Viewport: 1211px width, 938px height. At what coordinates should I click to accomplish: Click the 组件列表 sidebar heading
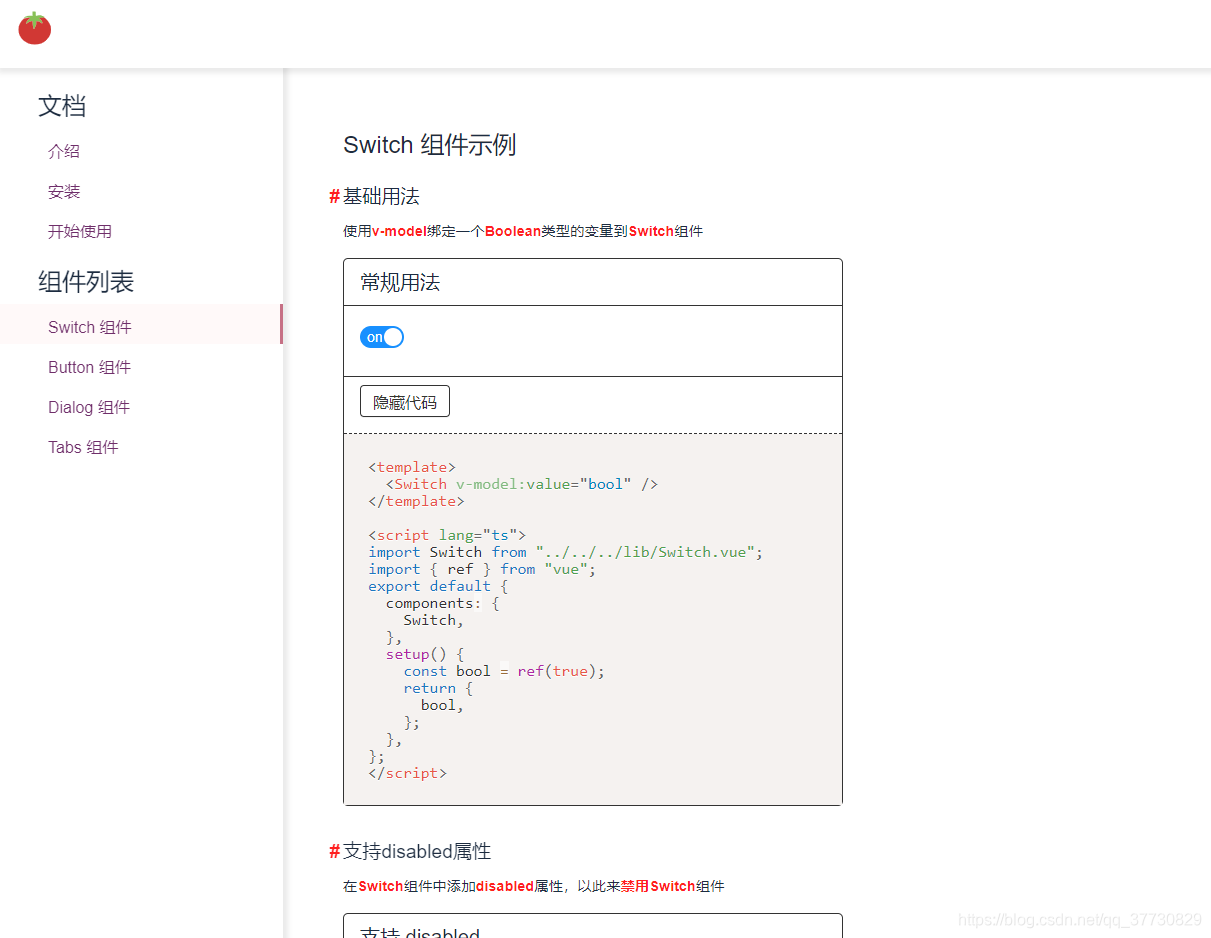[86, 282]
